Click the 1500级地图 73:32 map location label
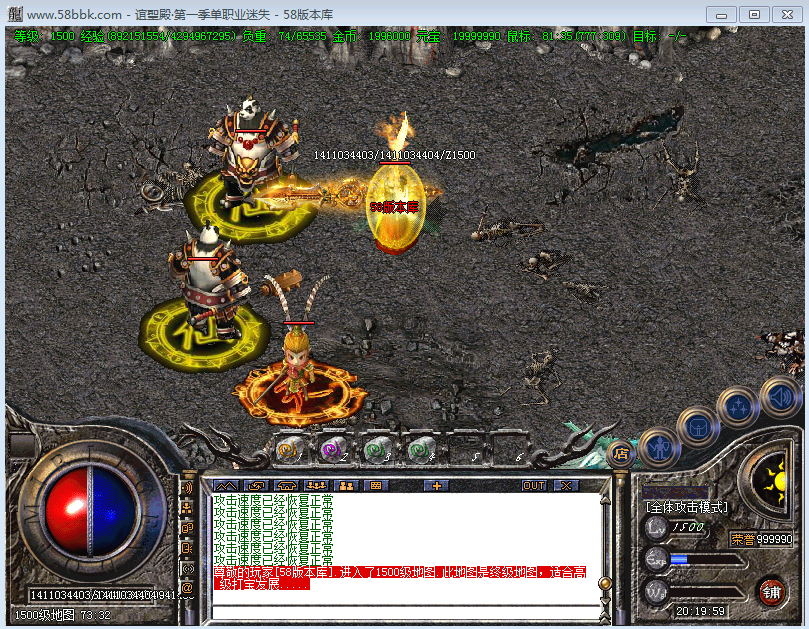 click(62, 615)
